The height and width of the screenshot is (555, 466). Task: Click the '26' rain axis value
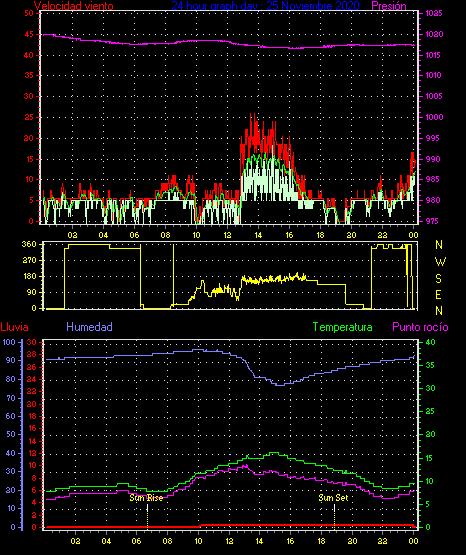click(32, 367)
